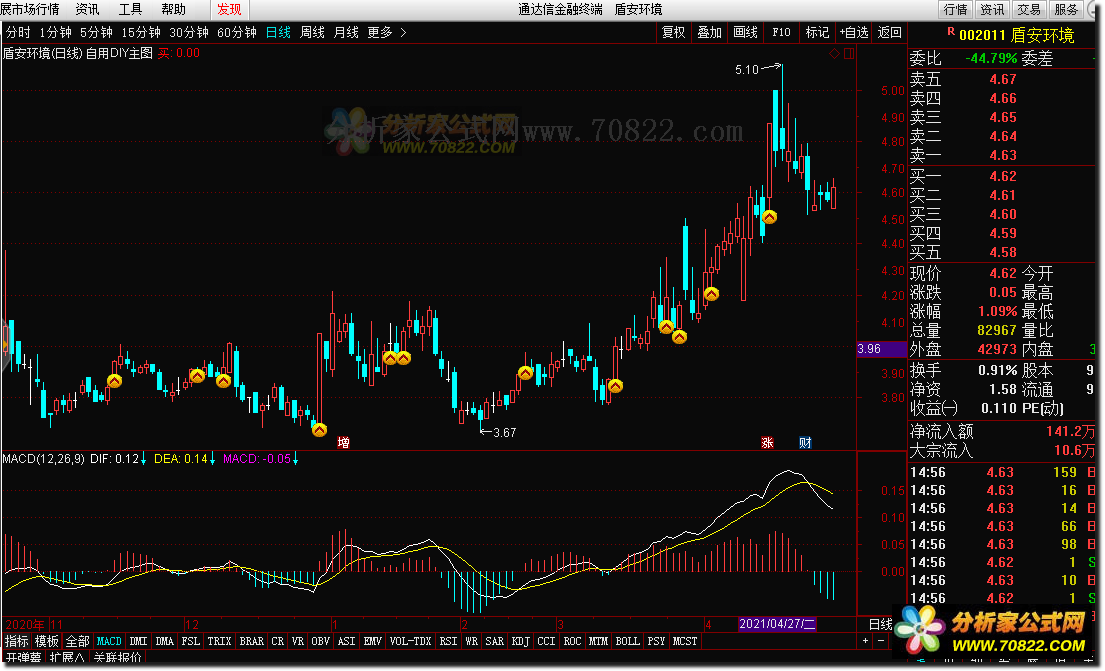The image size is (1105, 671).
Task: Select the TRIX indicator tab
Action: click(219, 641)
